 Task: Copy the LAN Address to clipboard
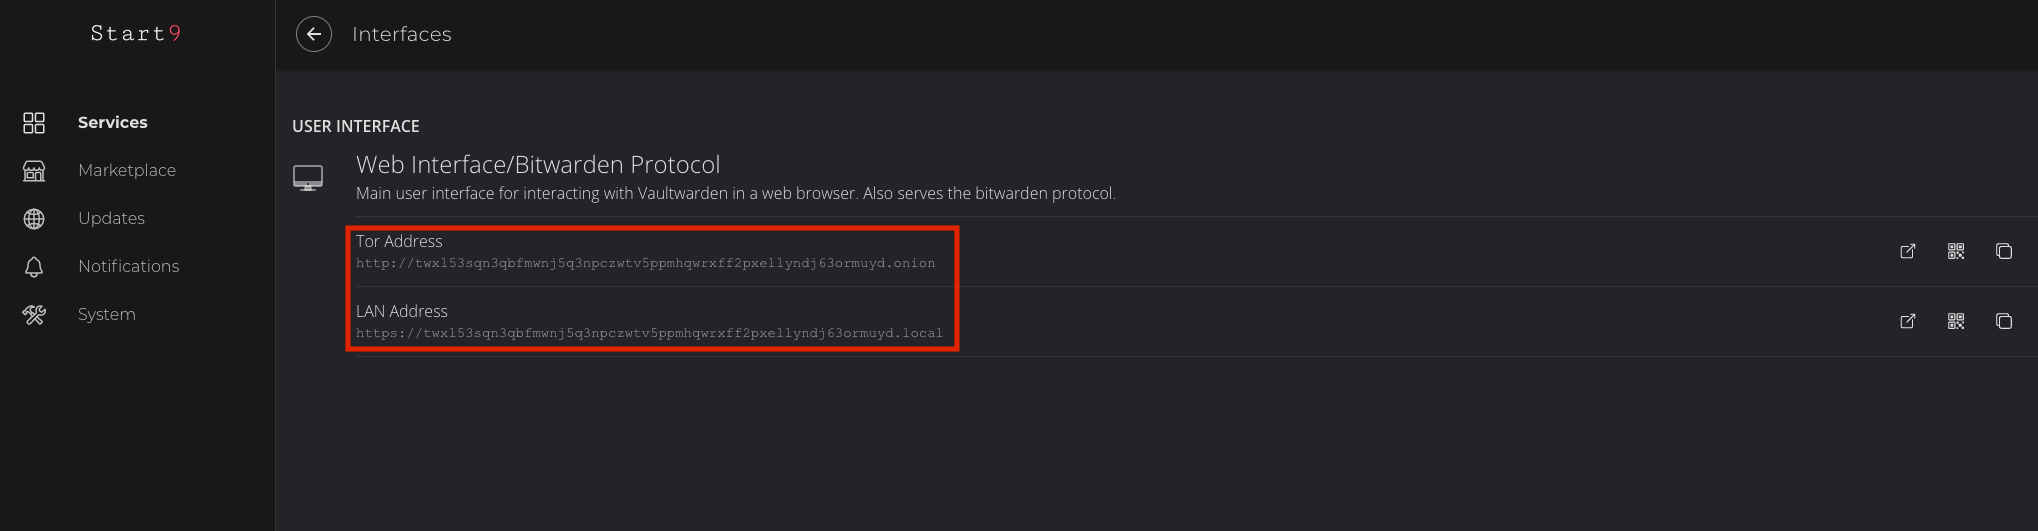pos(2004,321)
